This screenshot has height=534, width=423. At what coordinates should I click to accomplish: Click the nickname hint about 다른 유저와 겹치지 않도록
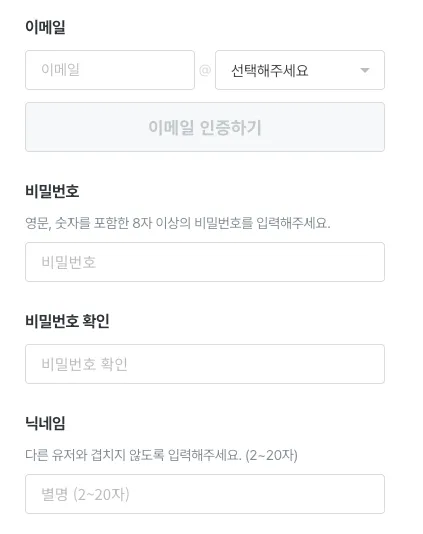pos(161,455)
